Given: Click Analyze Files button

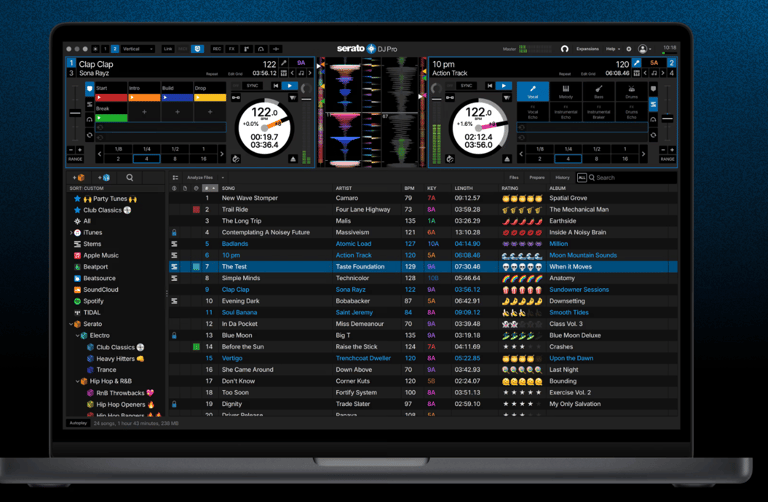Looking at the screenshot, I should click(200, 178).
